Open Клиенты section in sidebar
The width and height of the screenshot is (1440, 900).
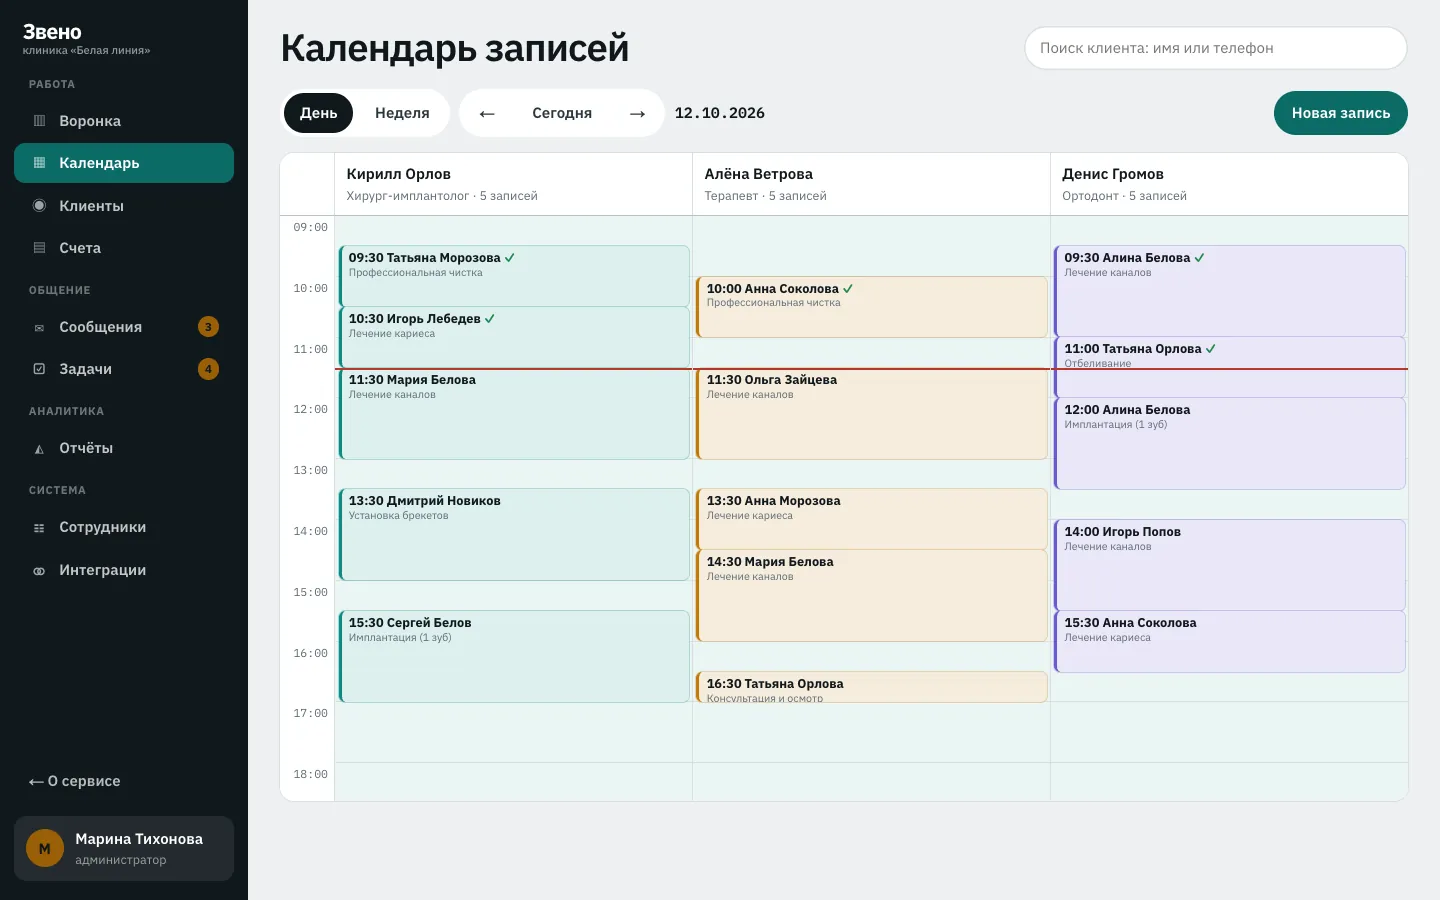(x=124, y=206)
